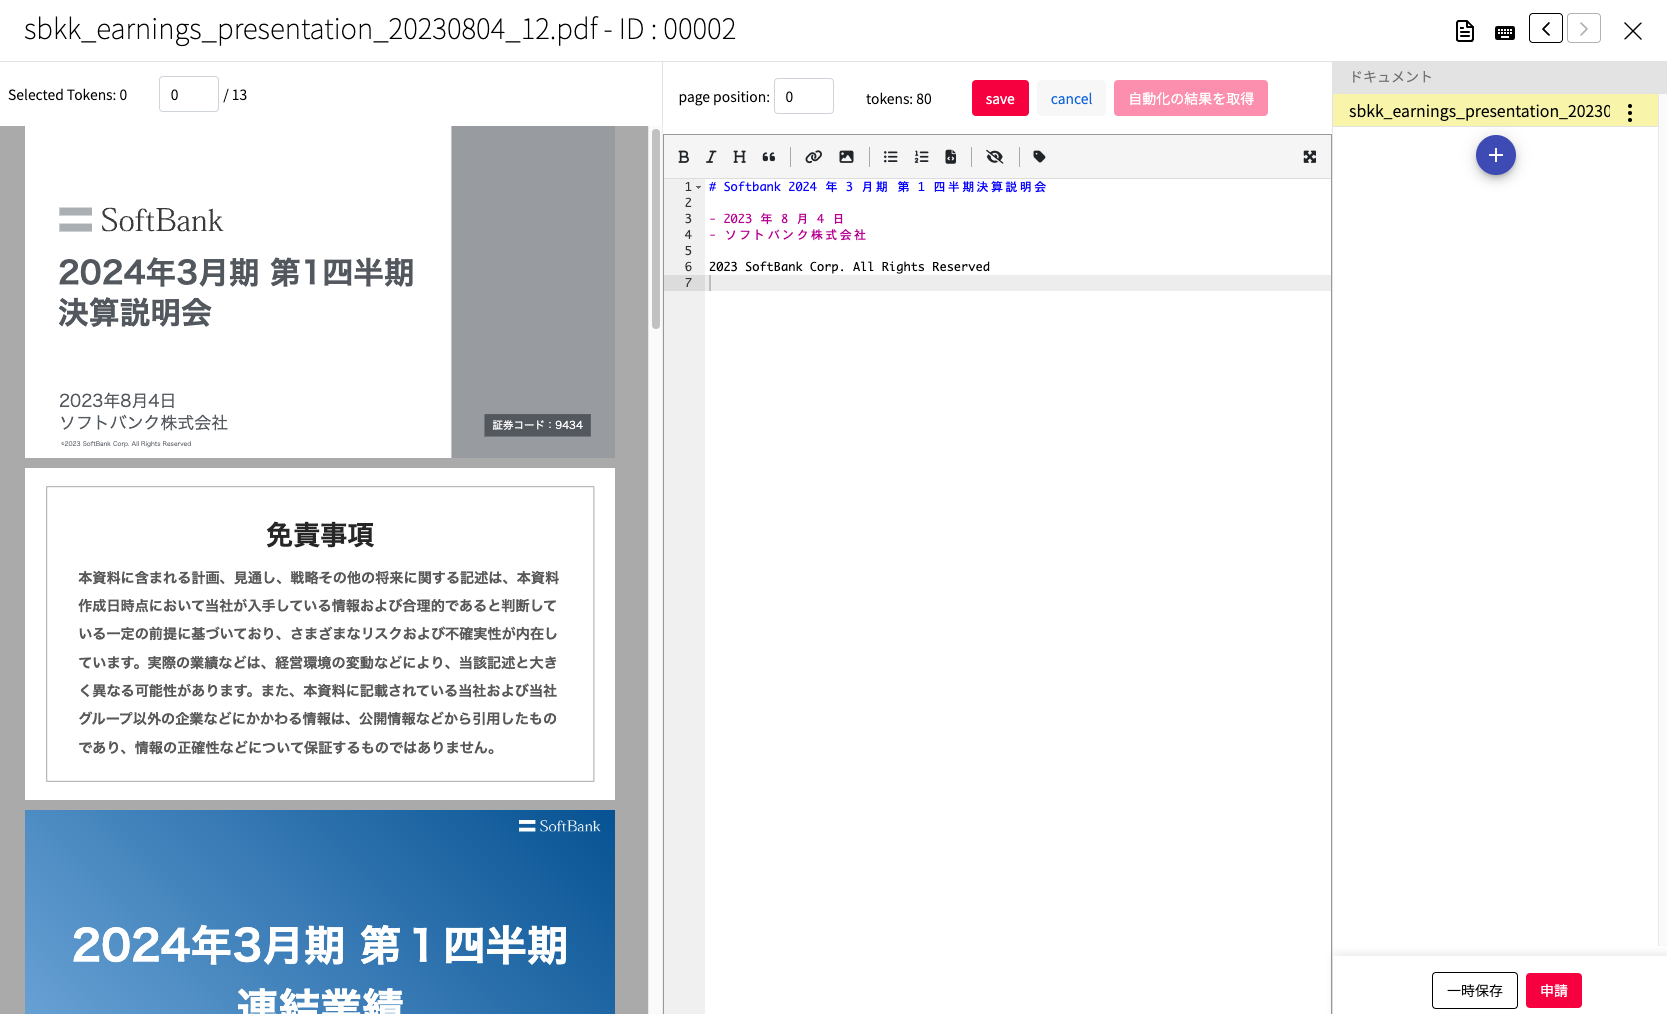Click the save button

[1000, 98]
